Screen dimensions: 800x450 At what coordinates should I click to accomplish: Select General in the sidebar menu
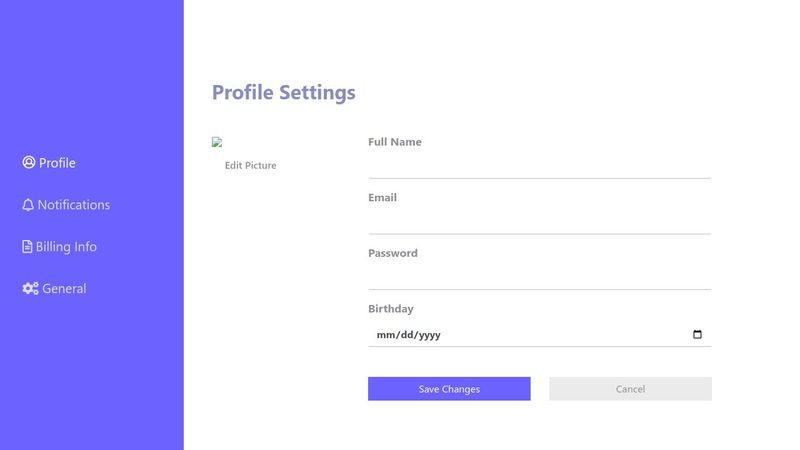tap(64, 289)
